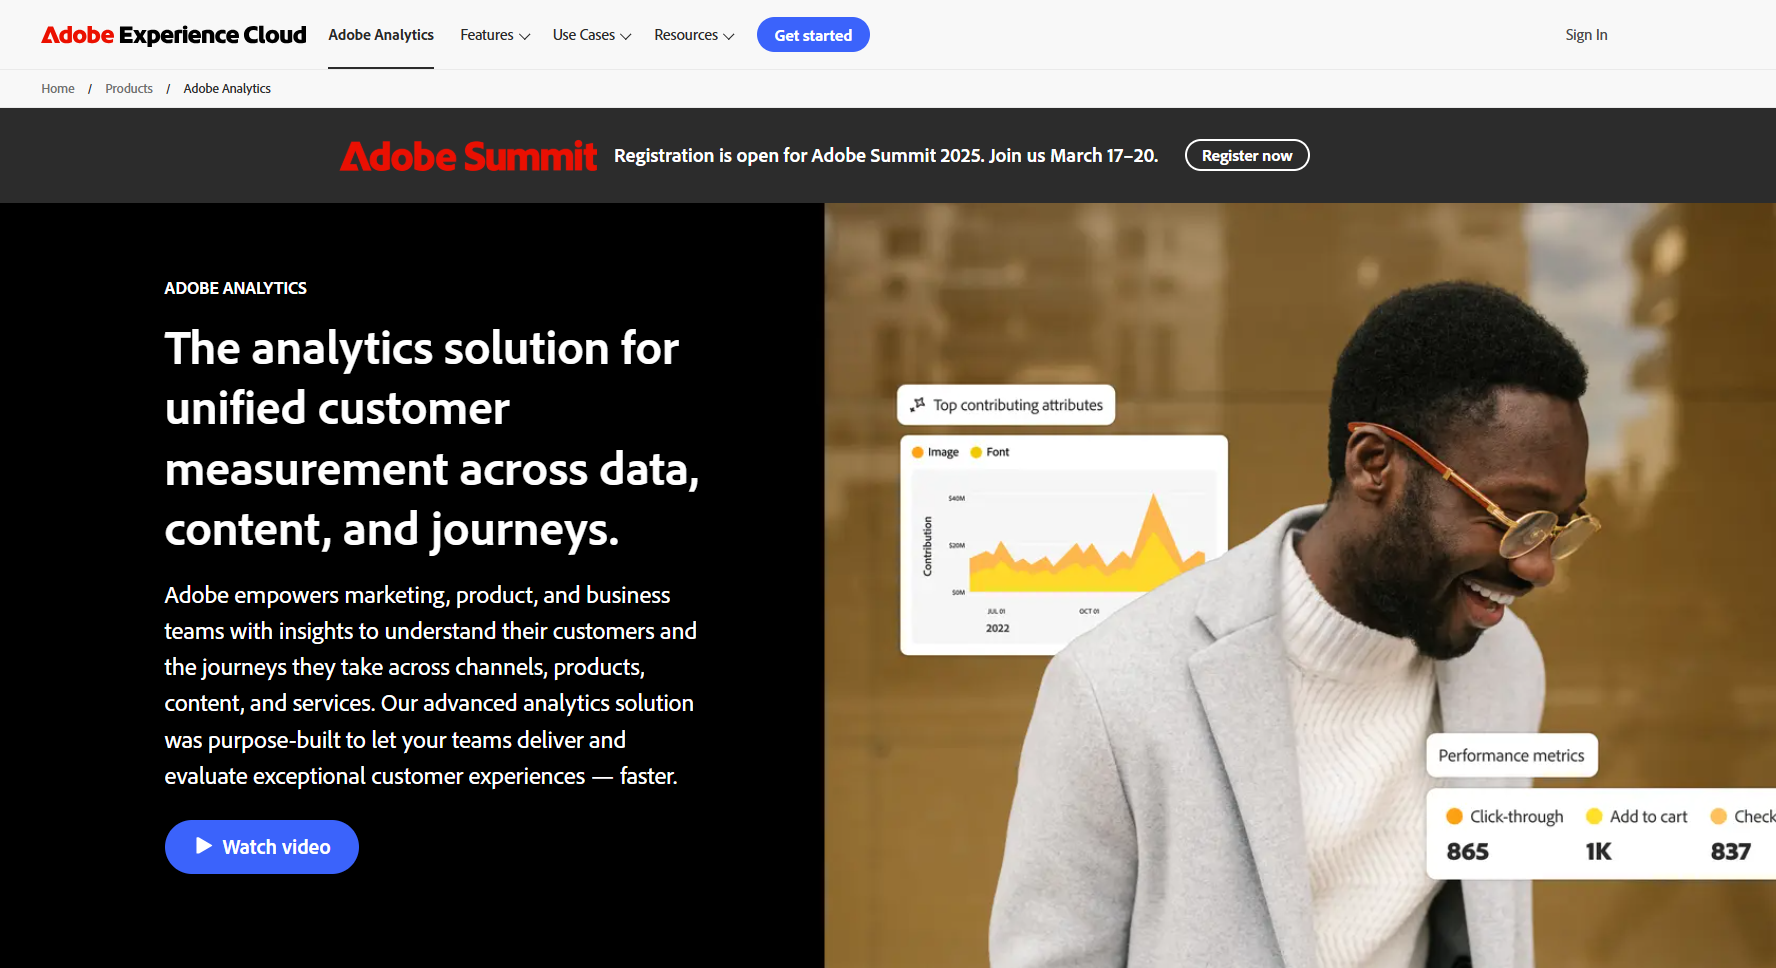The height and width of the screenshot is (968, 1776).
Task: Open the Sign In link
Action: click(1586, 35)
